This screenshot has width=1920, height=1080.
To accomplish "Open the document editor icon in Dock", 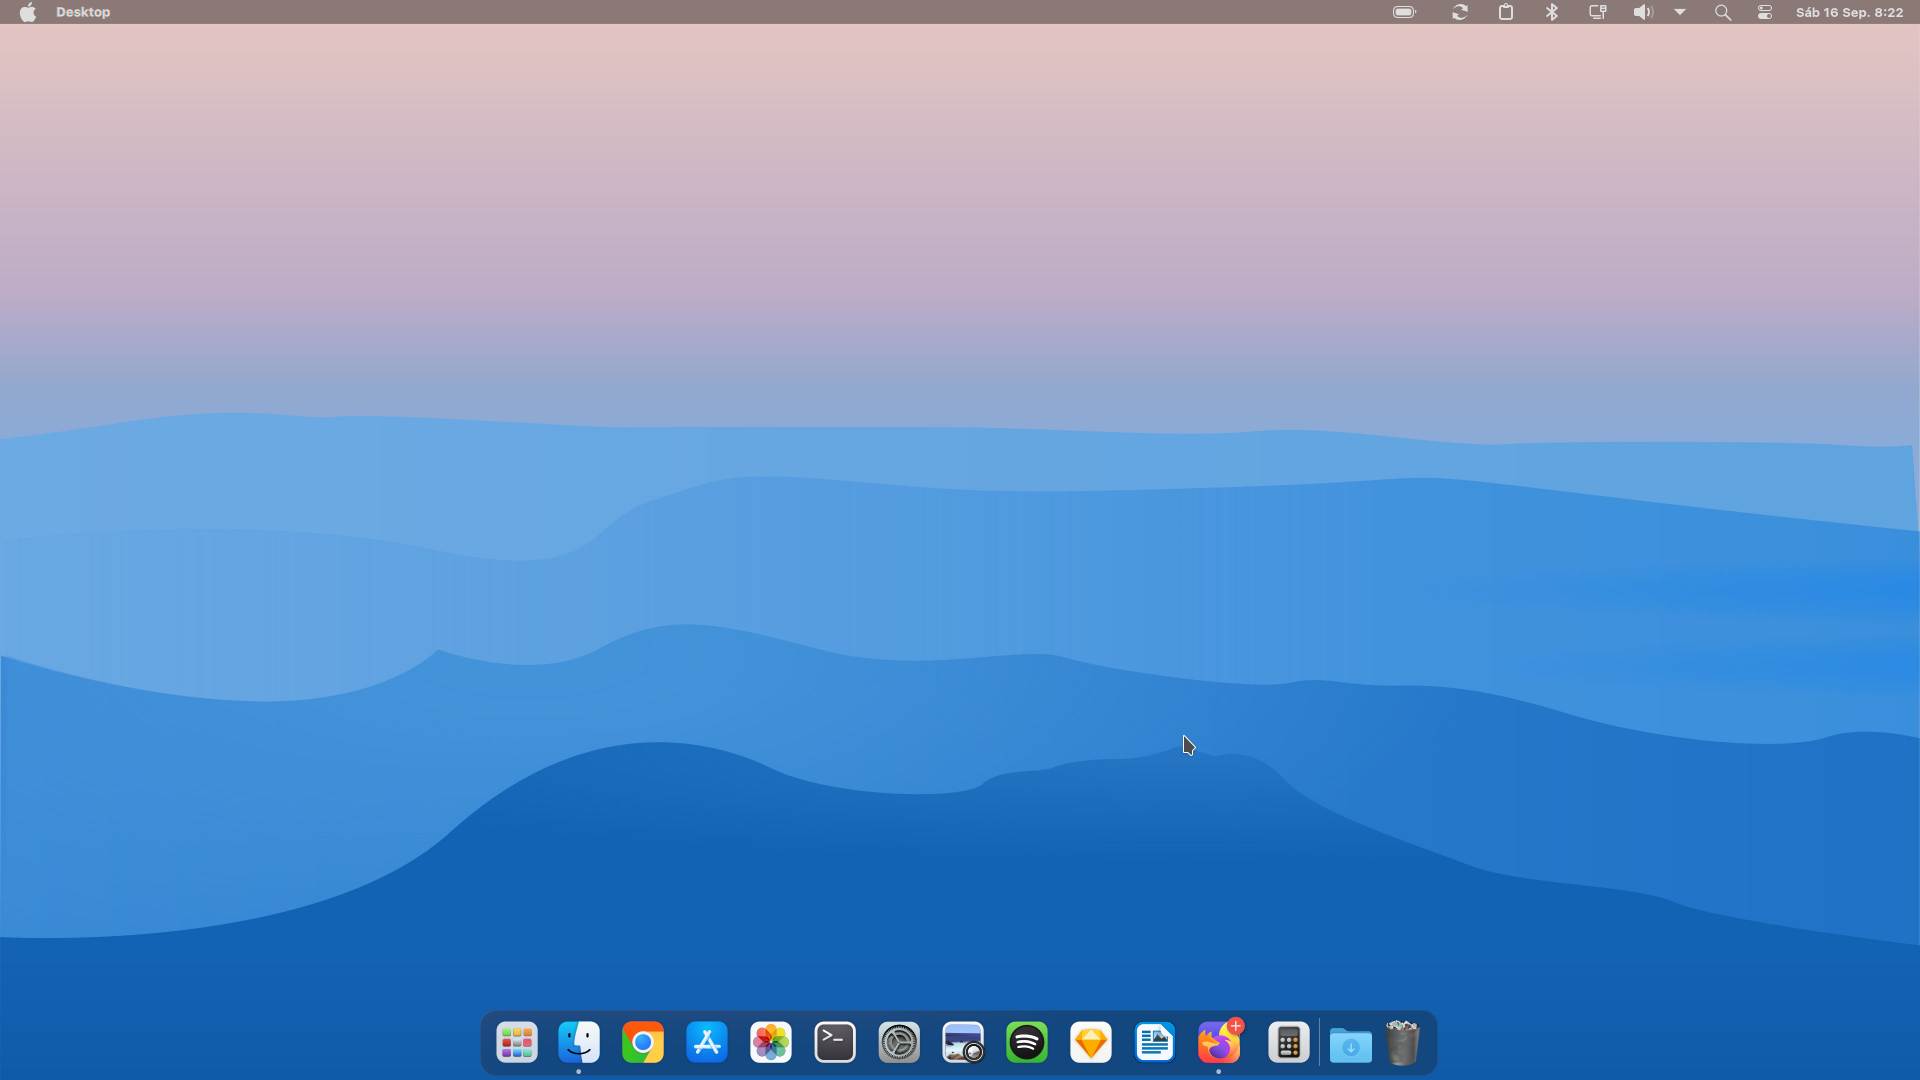I will coord(1155,1043).
